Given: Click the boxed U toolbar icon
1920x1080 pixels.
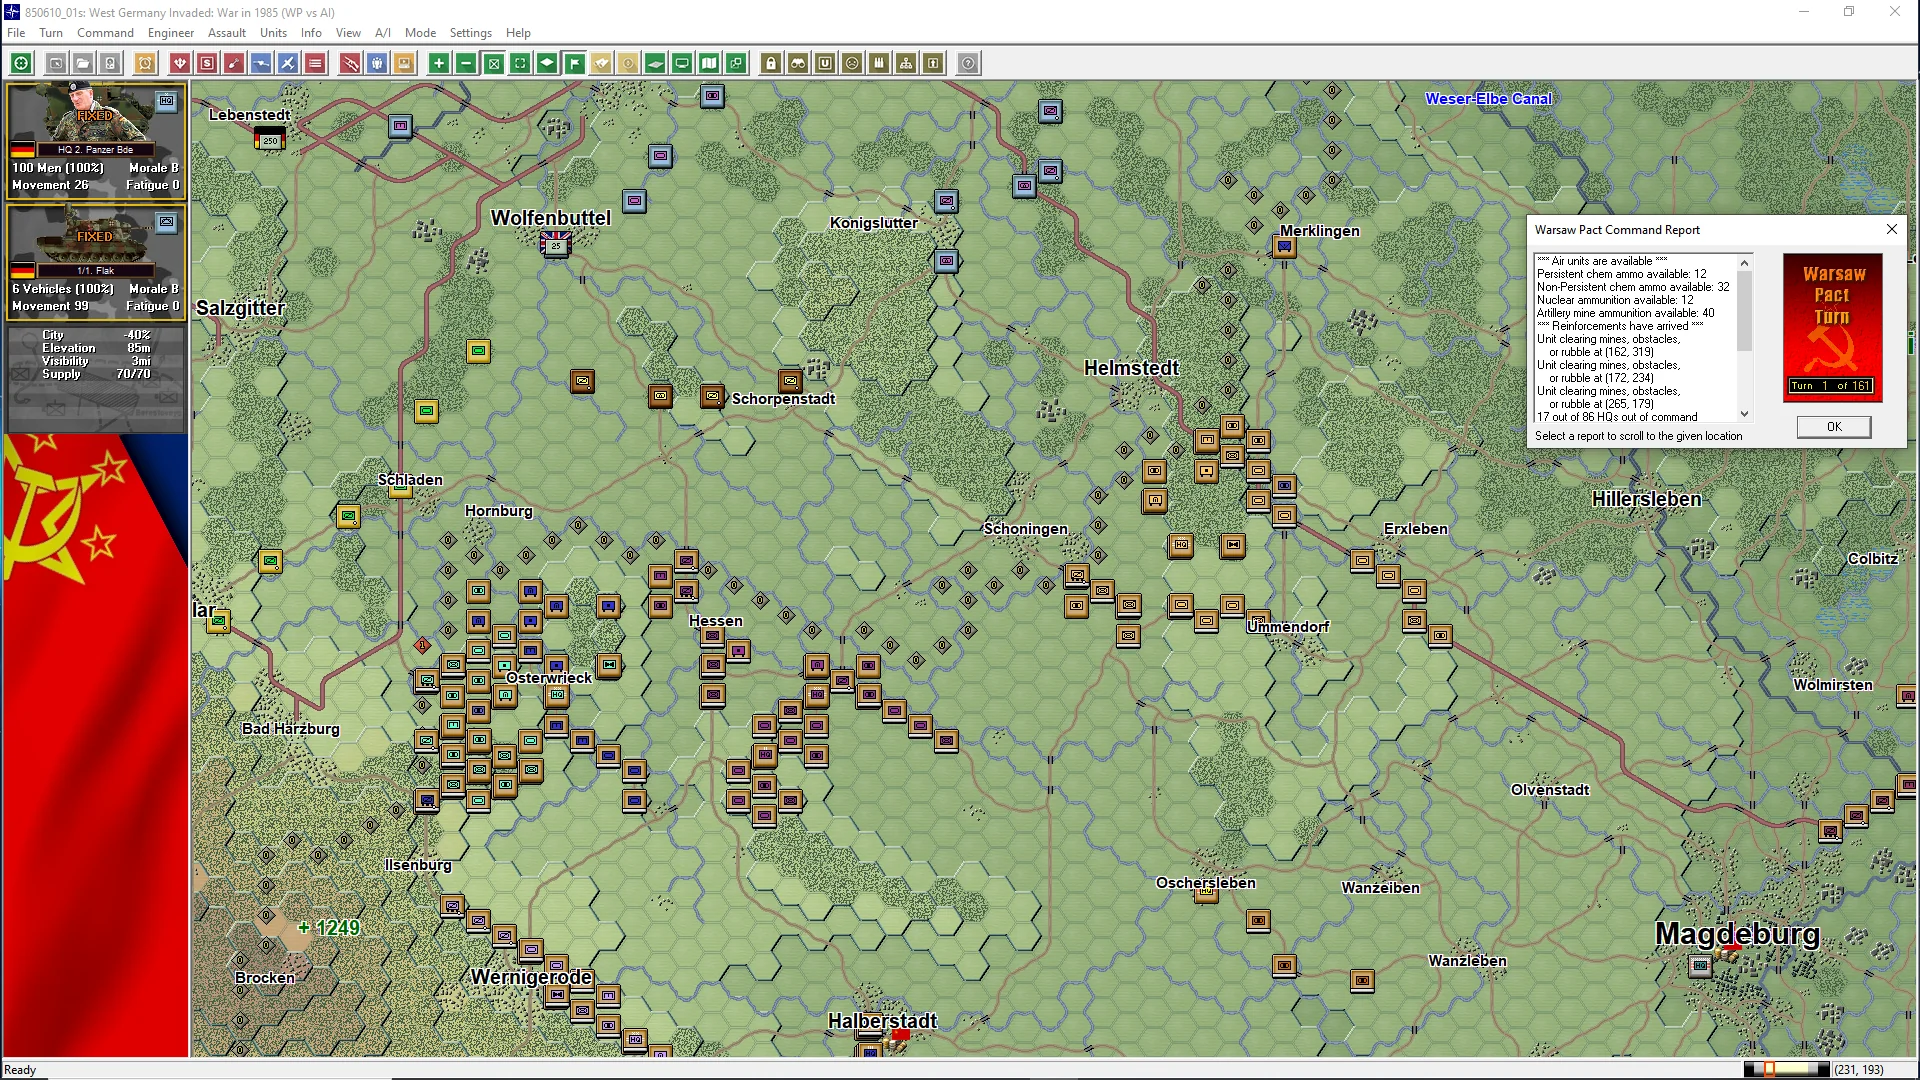Looking at the screenshot, I should (825, 63).
